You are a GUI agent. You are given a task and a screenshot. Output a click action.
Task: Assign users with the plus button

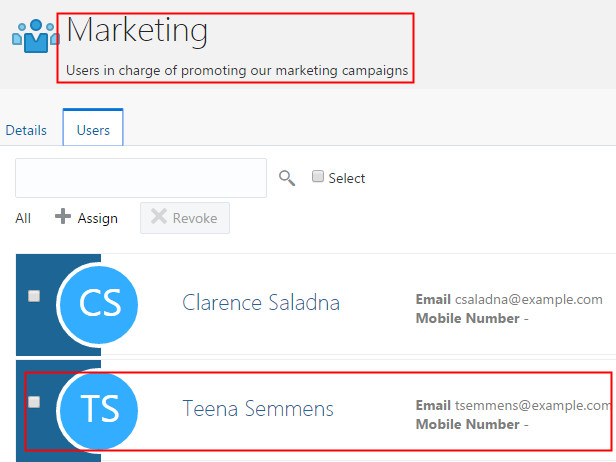pyautogui.click(x=86, y=218)
